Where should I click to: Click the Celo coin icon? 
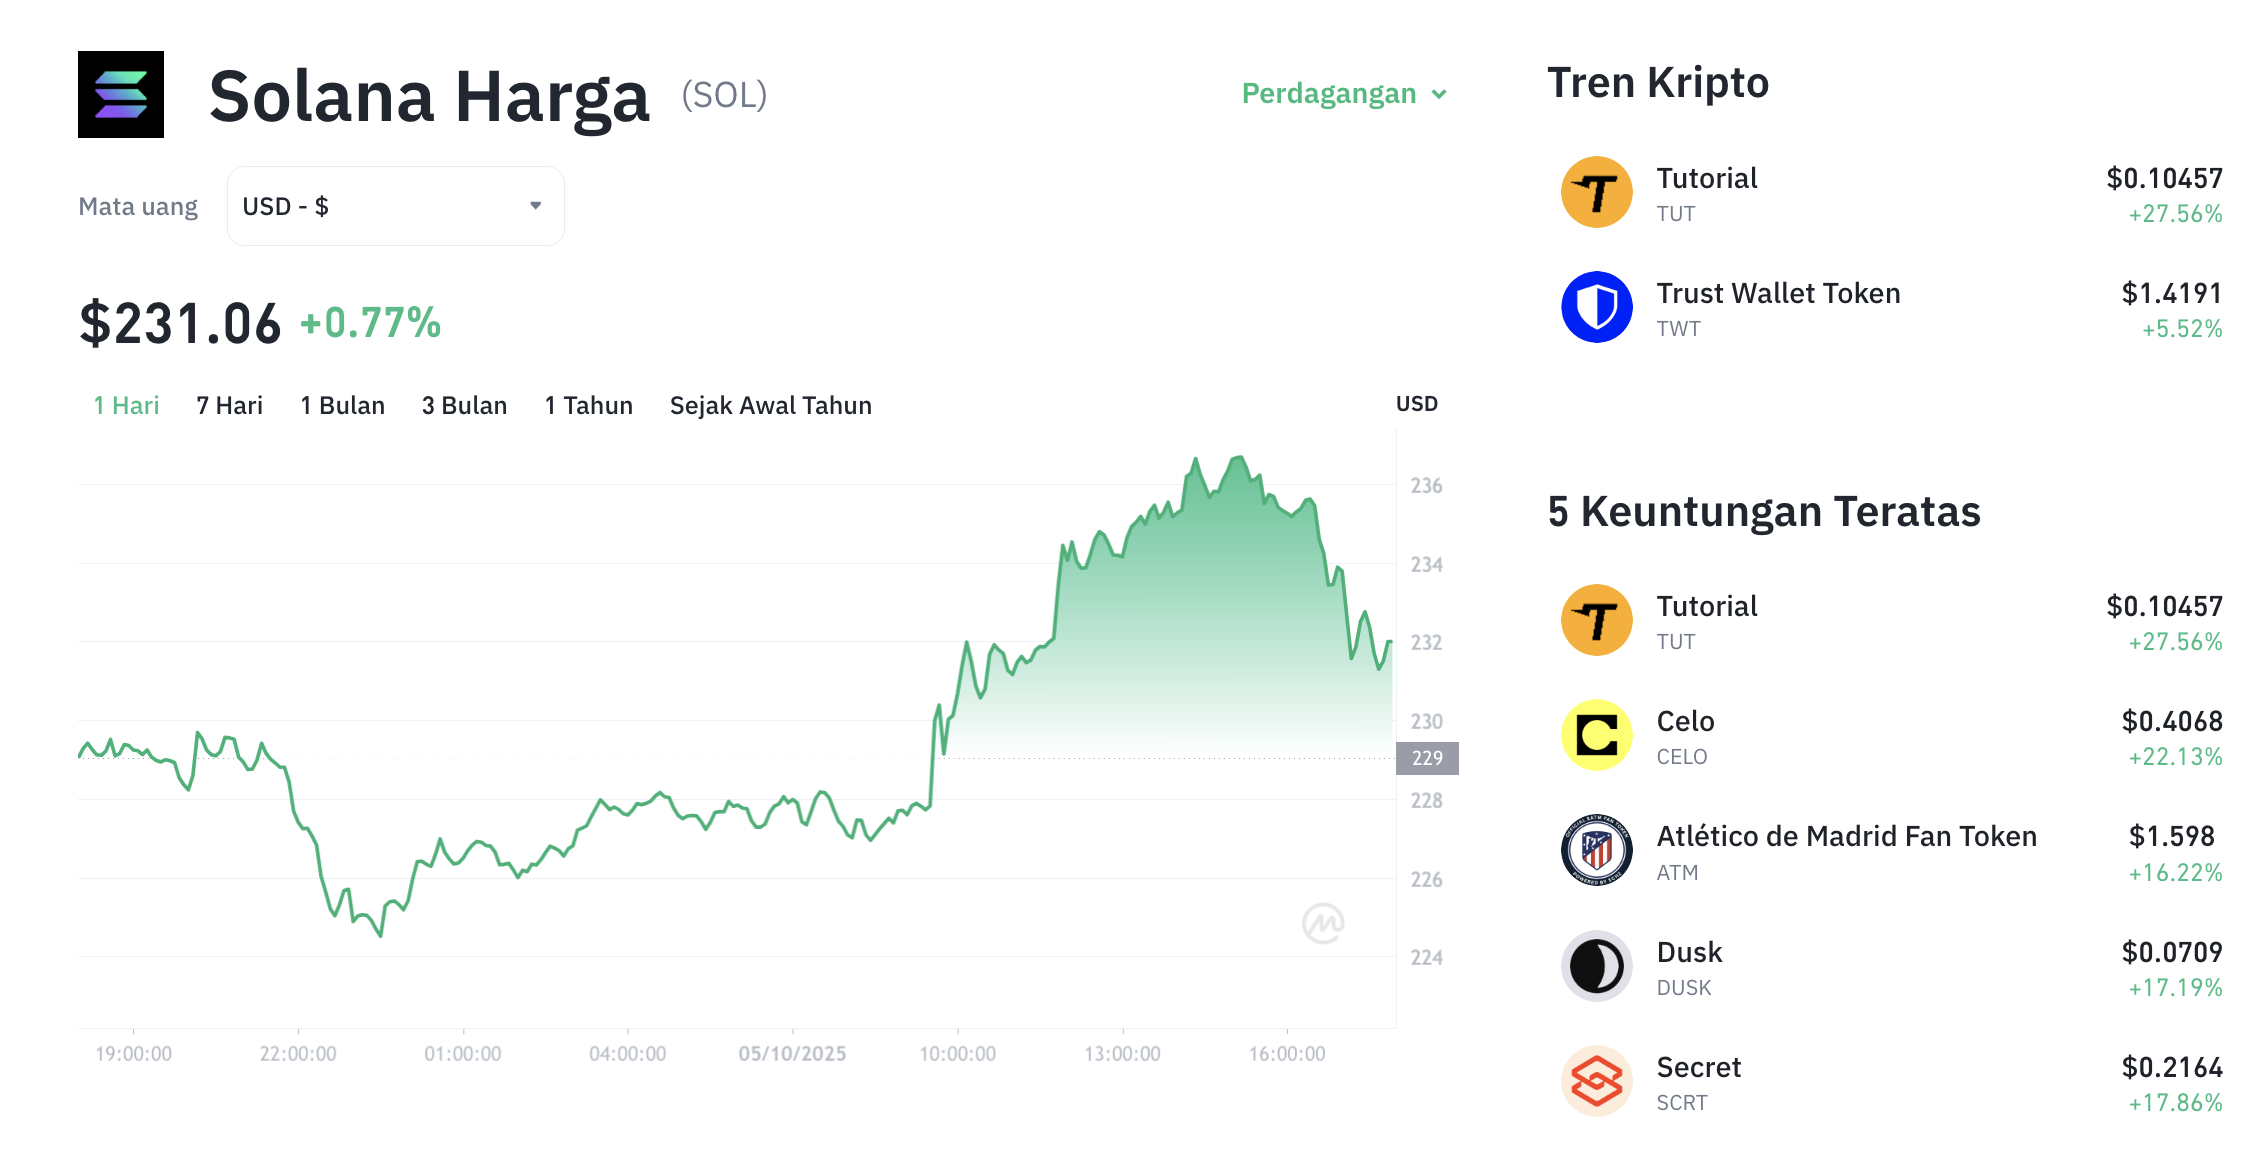[1596, 735]
